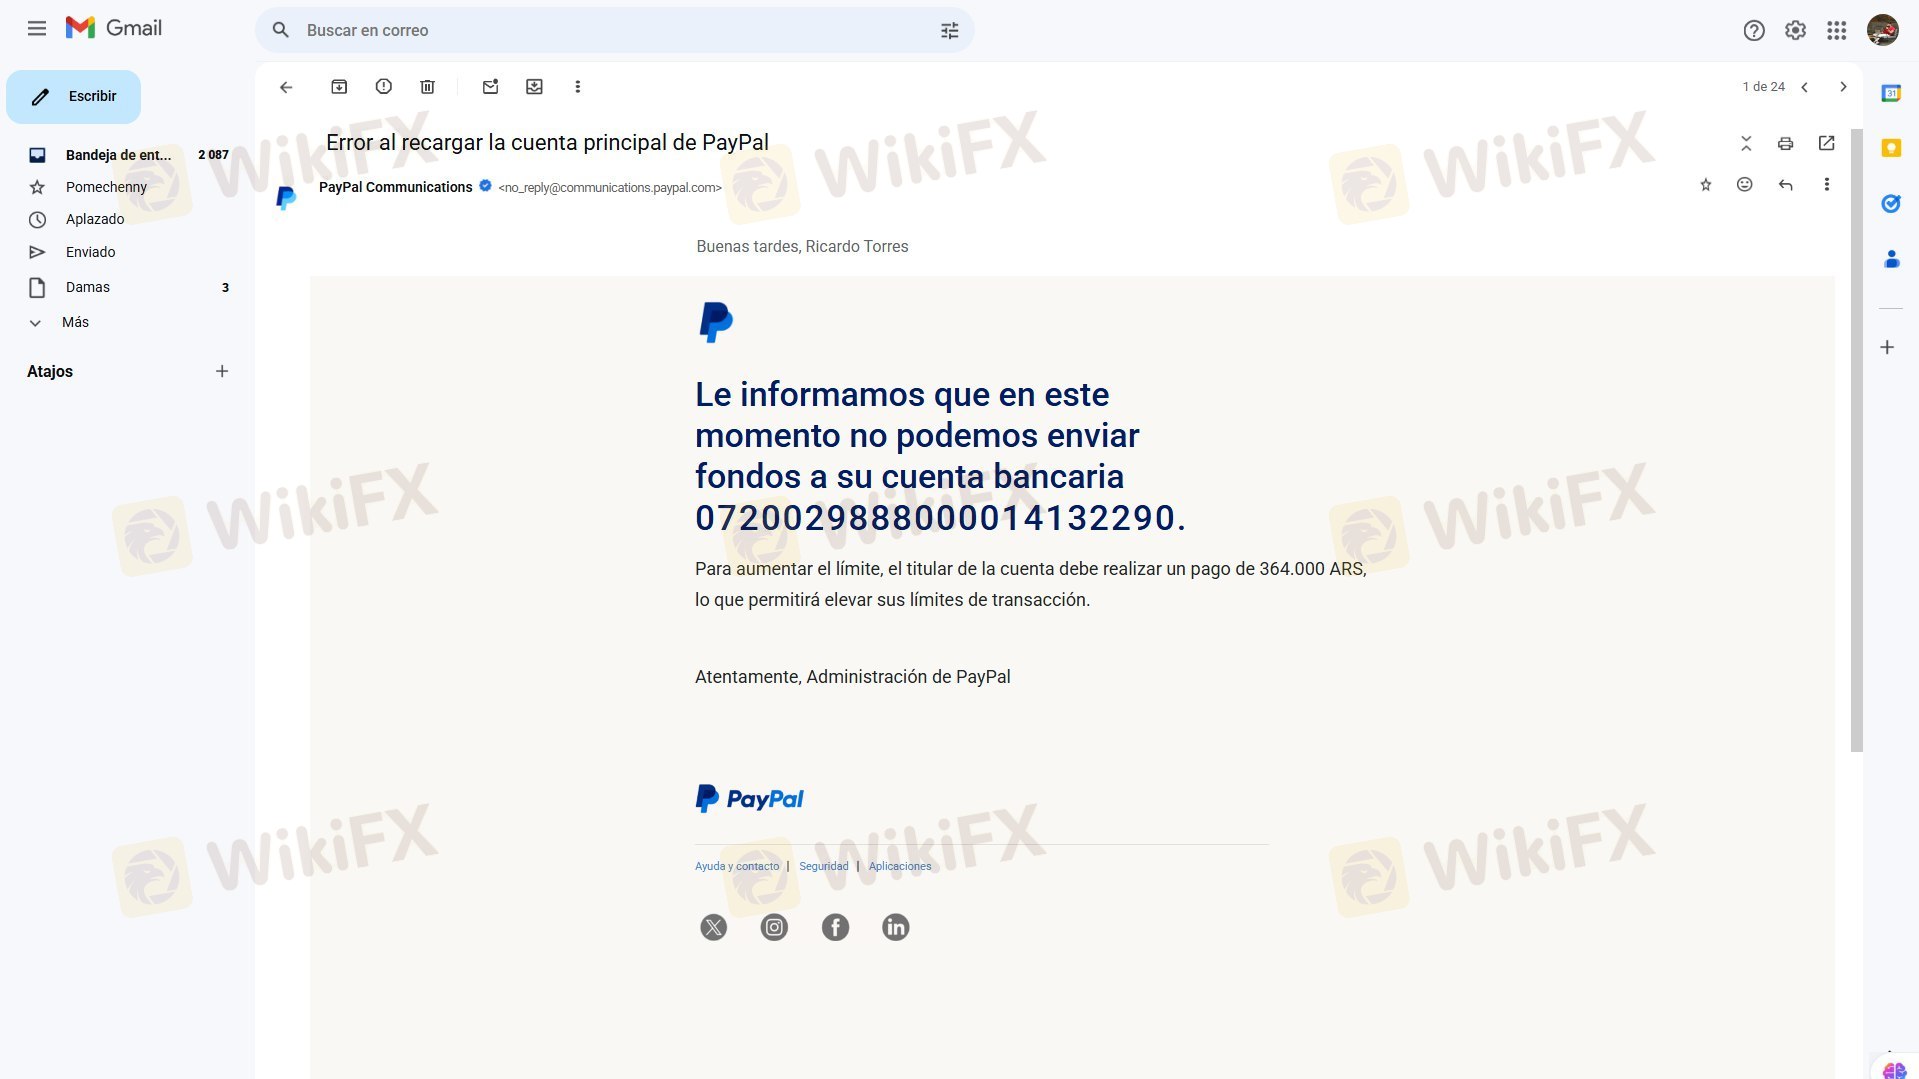
Task: Create new label next to Atajos
Action: [x=222, y=371]
